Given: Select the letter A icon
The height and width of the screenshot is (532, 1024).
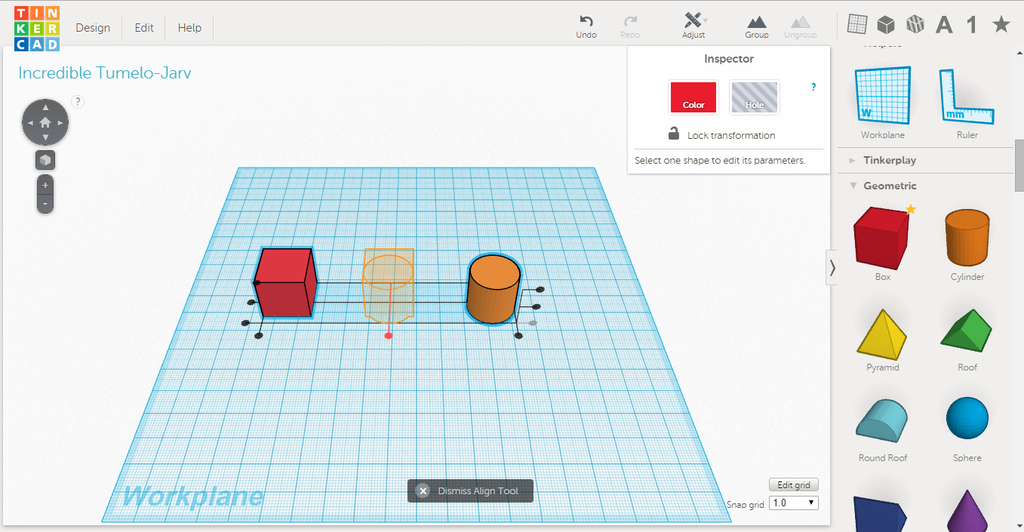Looking at the screenshot, I should pyautogui.click(x=944, y=25).
